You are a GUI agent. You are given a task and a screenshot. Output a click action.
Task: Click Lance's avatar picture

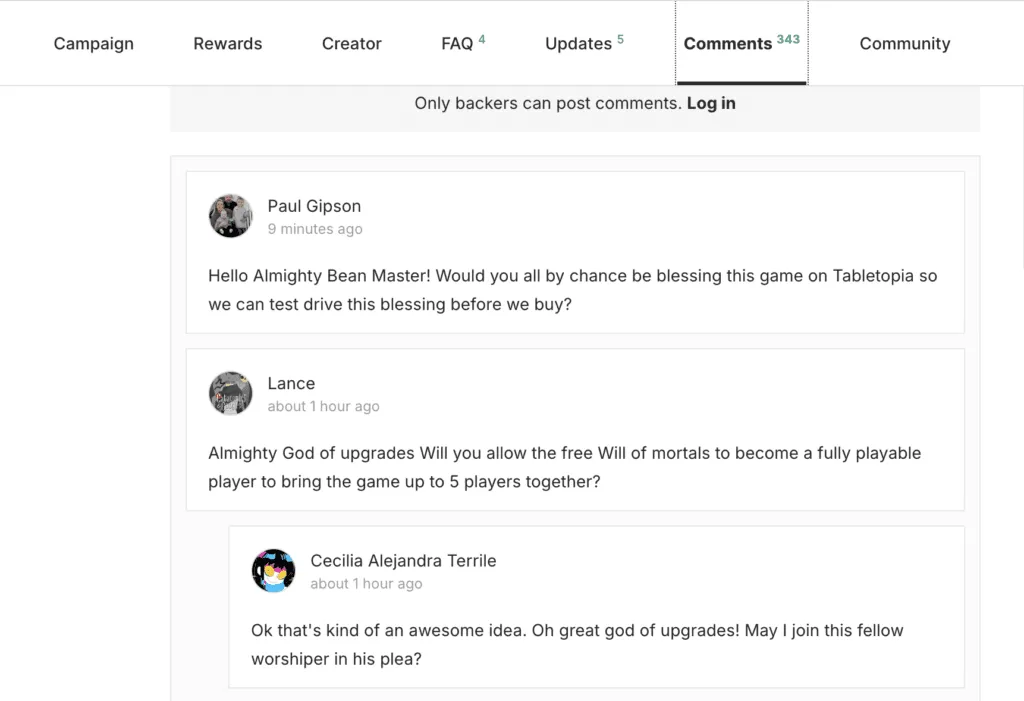[231, 394]
